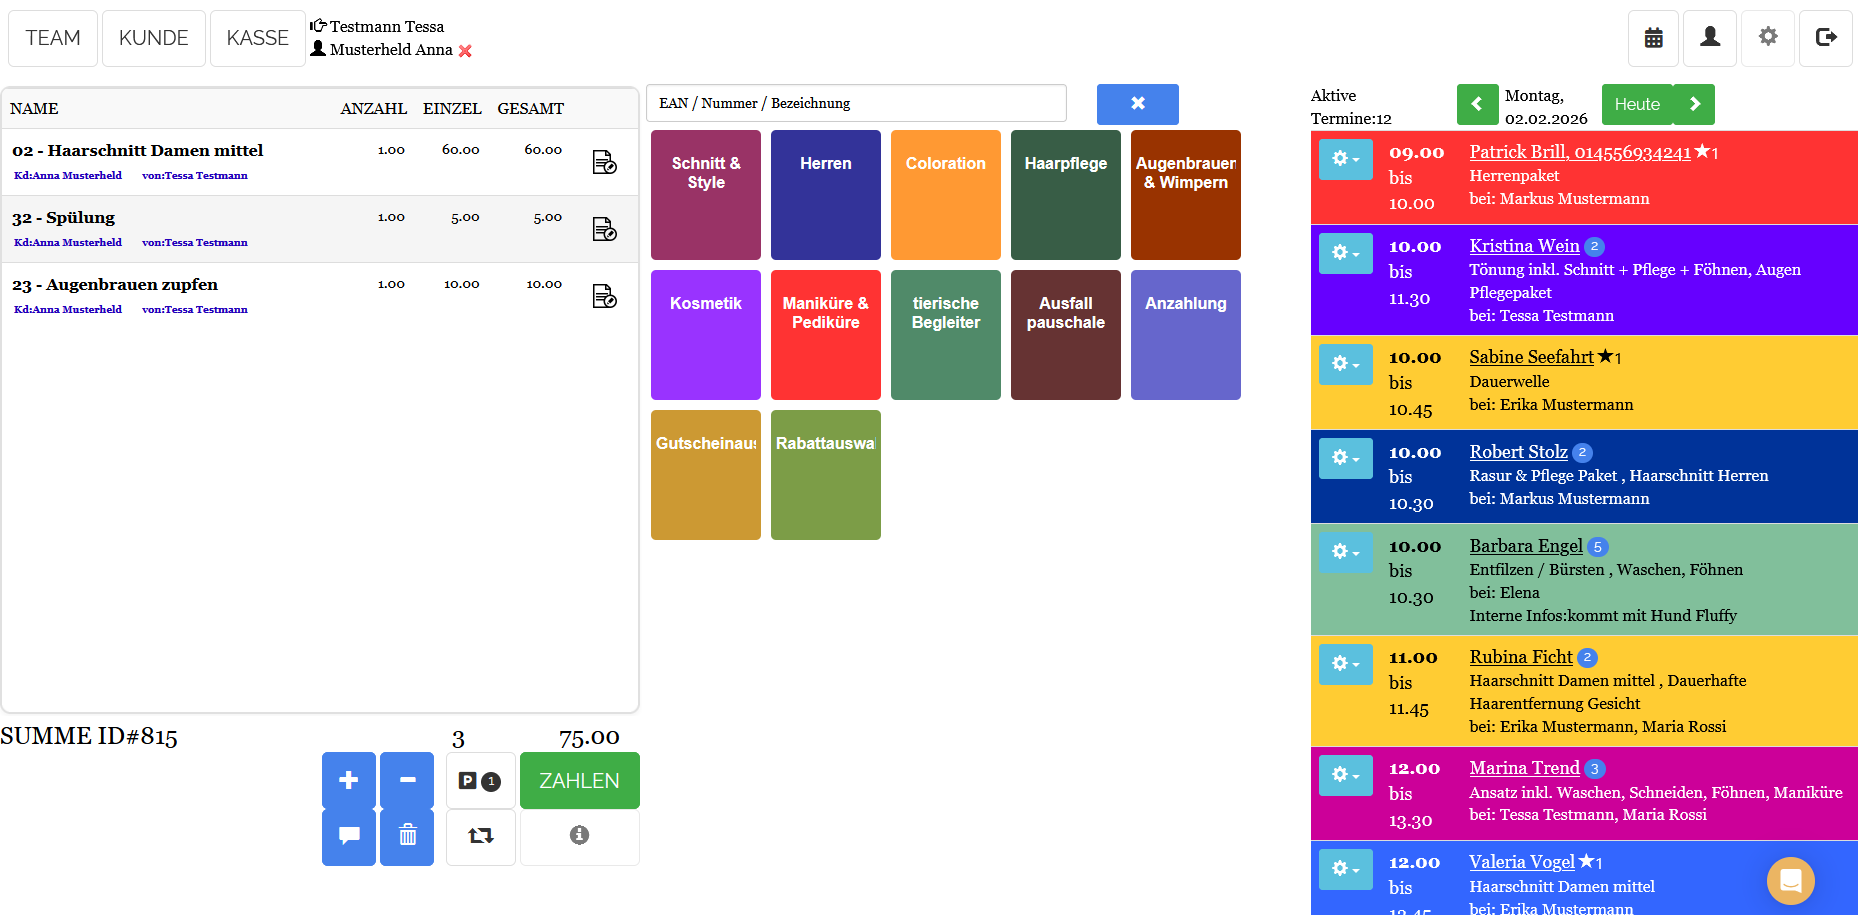Go to the next day with the right arrow
The height and width of the screenshot is (915, 1858).
[x=1694, y=104]
